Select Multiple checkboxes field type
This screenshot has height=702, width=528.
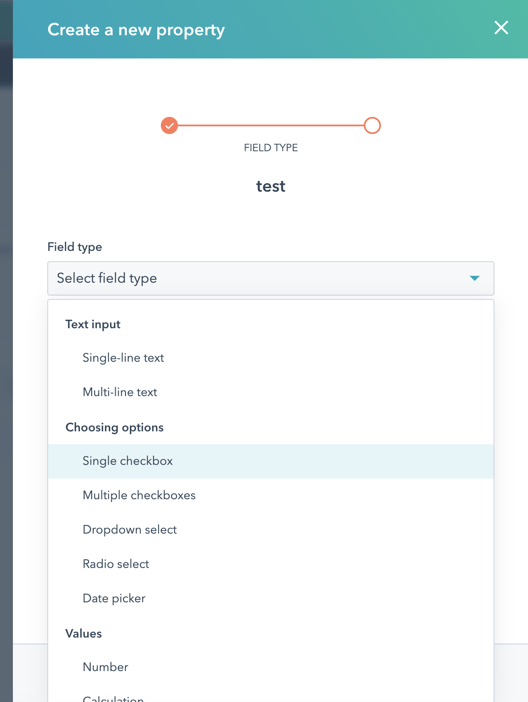[270, 495]
